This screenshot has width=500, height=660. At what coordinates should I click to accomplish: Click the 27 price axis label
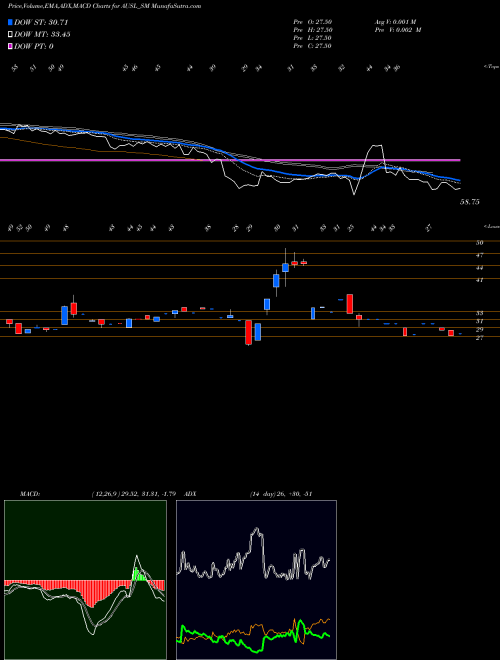480,338
